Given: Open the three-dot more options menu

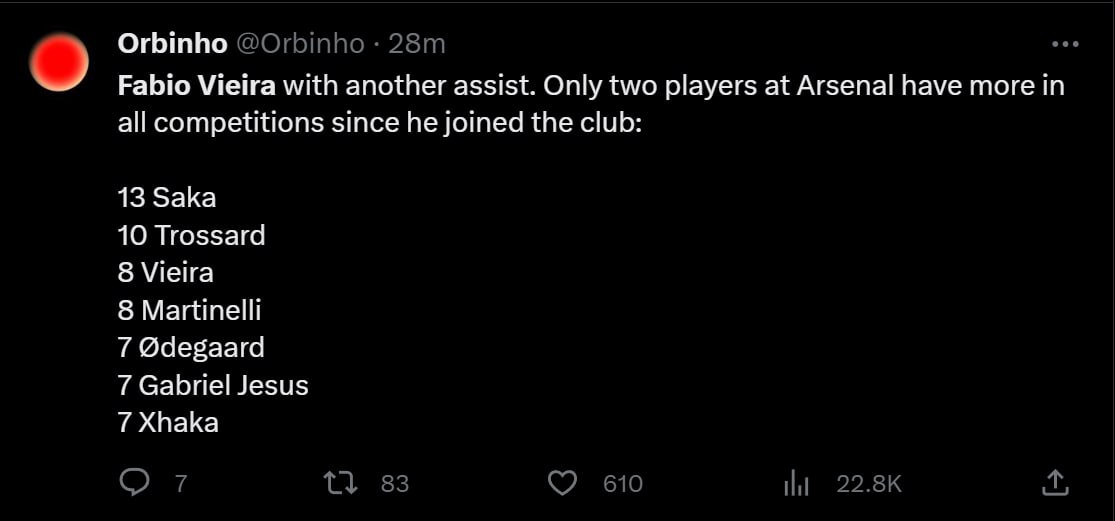Looking at the screenshot, I should point(1065,45).
